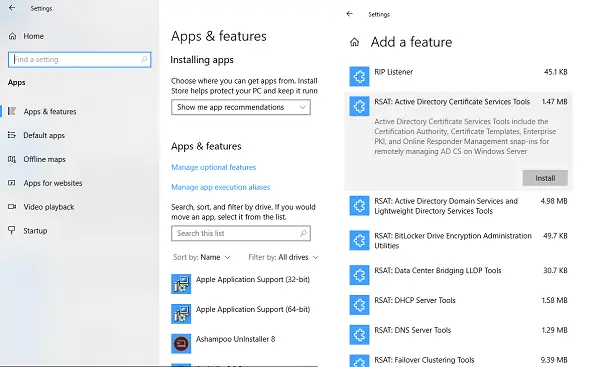The height and width of the screenshot is (367, 600).
Task: Click the RSAT DHCP Server Tools icon
Action: click(x=359, y=305)
